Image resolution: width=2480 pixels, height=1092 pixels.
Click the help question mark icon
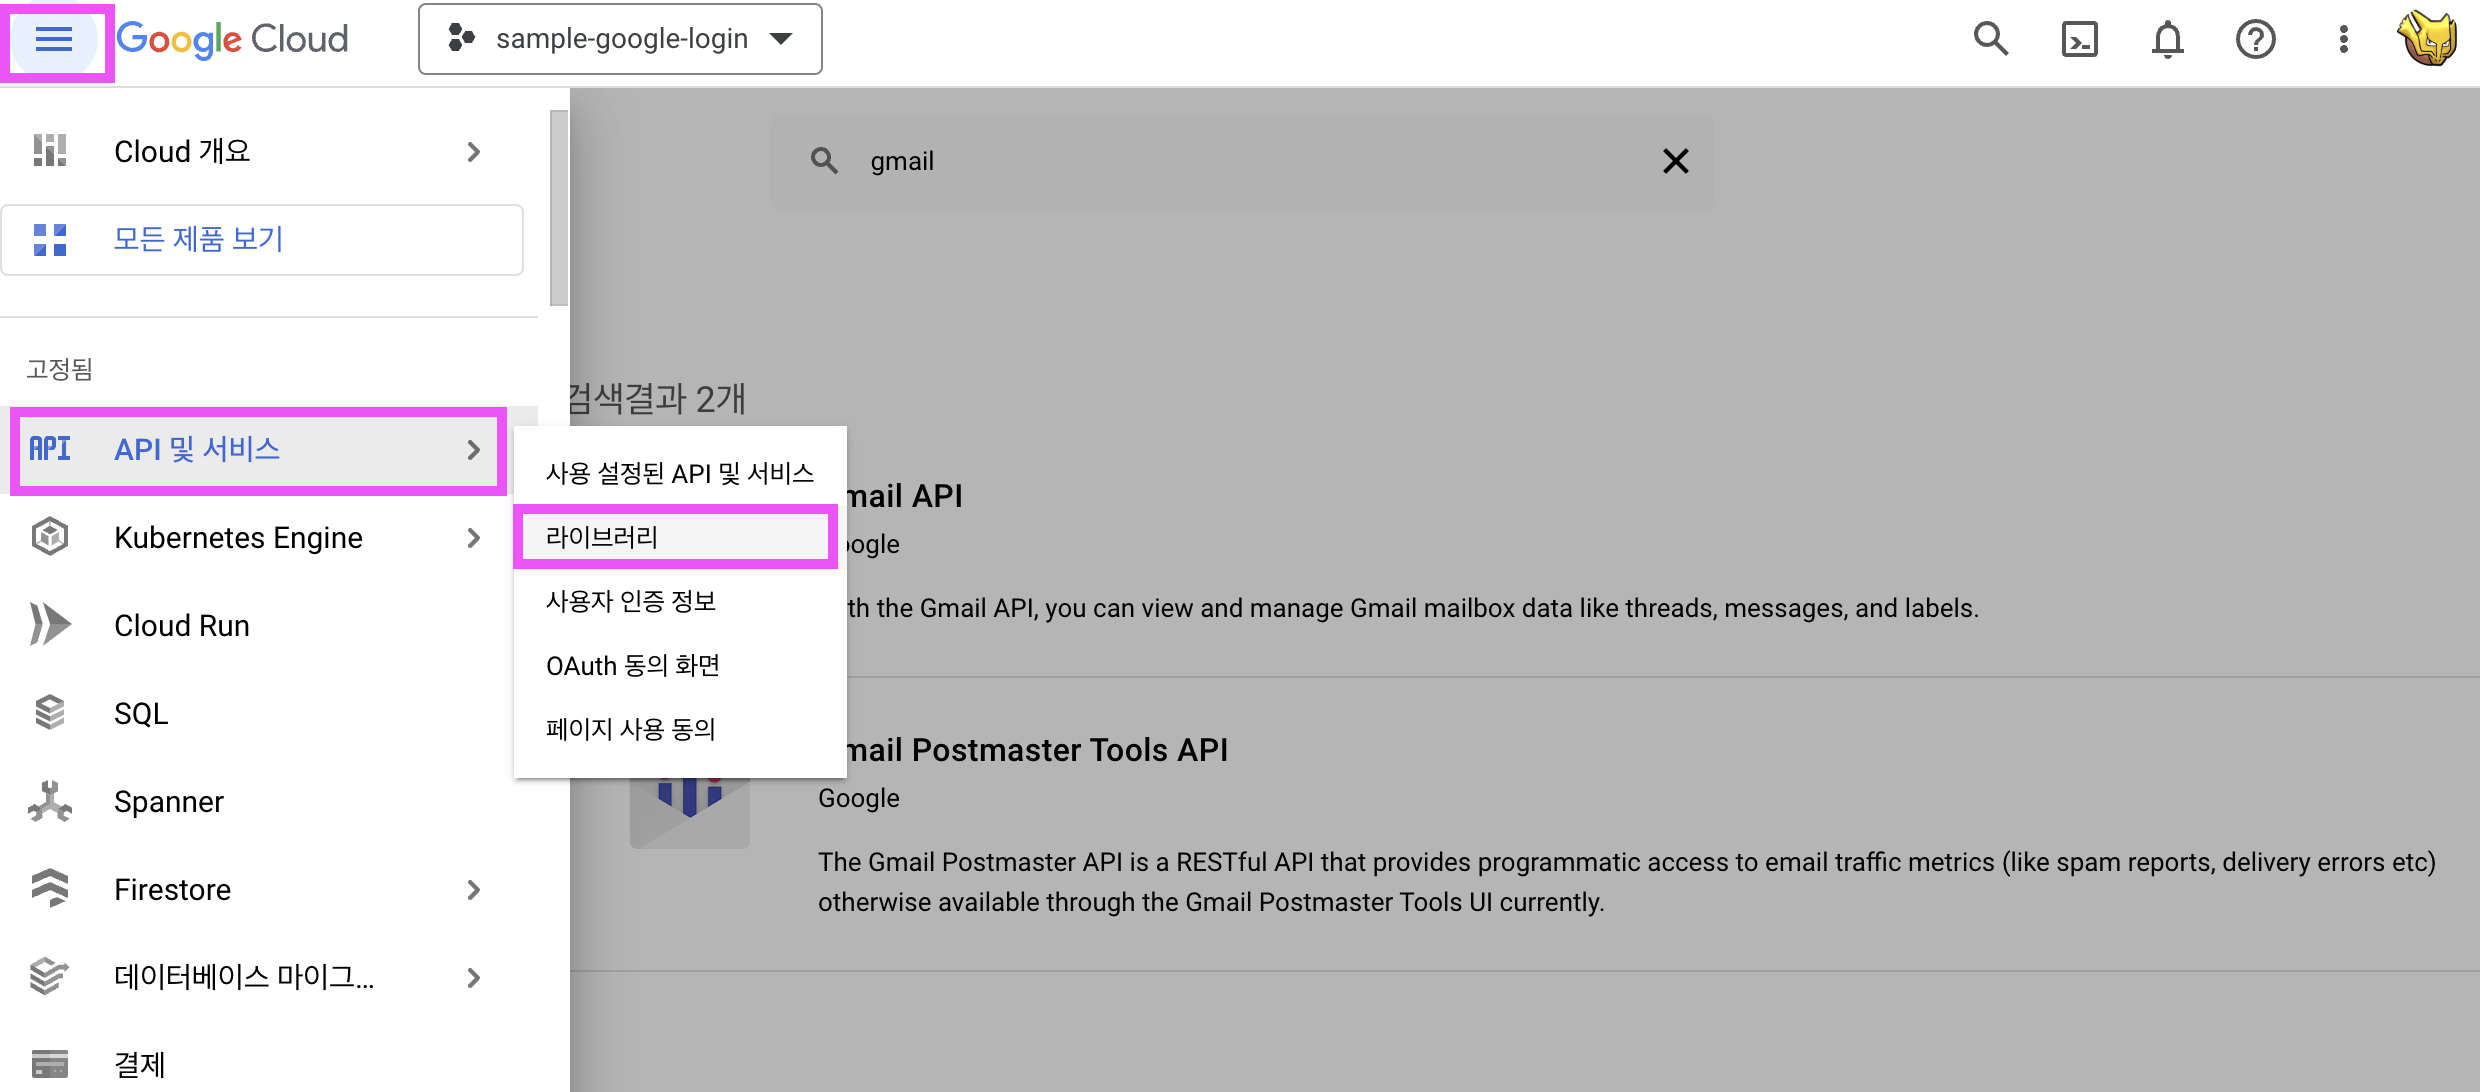point(2255,40)
